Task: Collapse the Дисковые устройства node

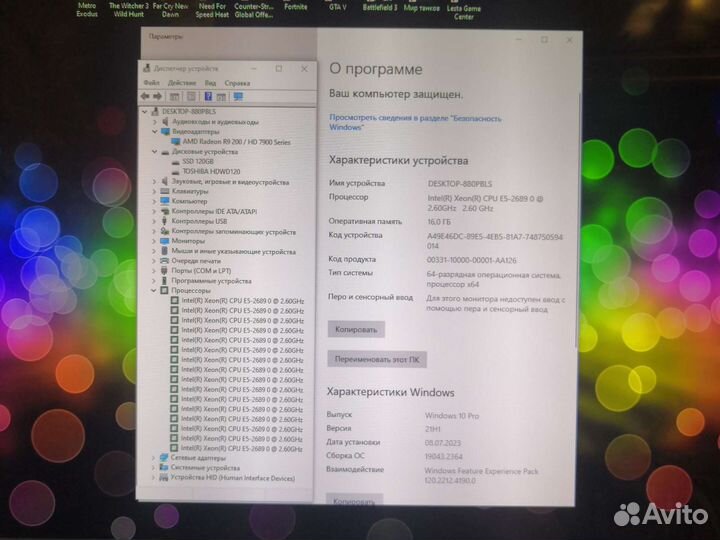Action: (x=155, y=152)
